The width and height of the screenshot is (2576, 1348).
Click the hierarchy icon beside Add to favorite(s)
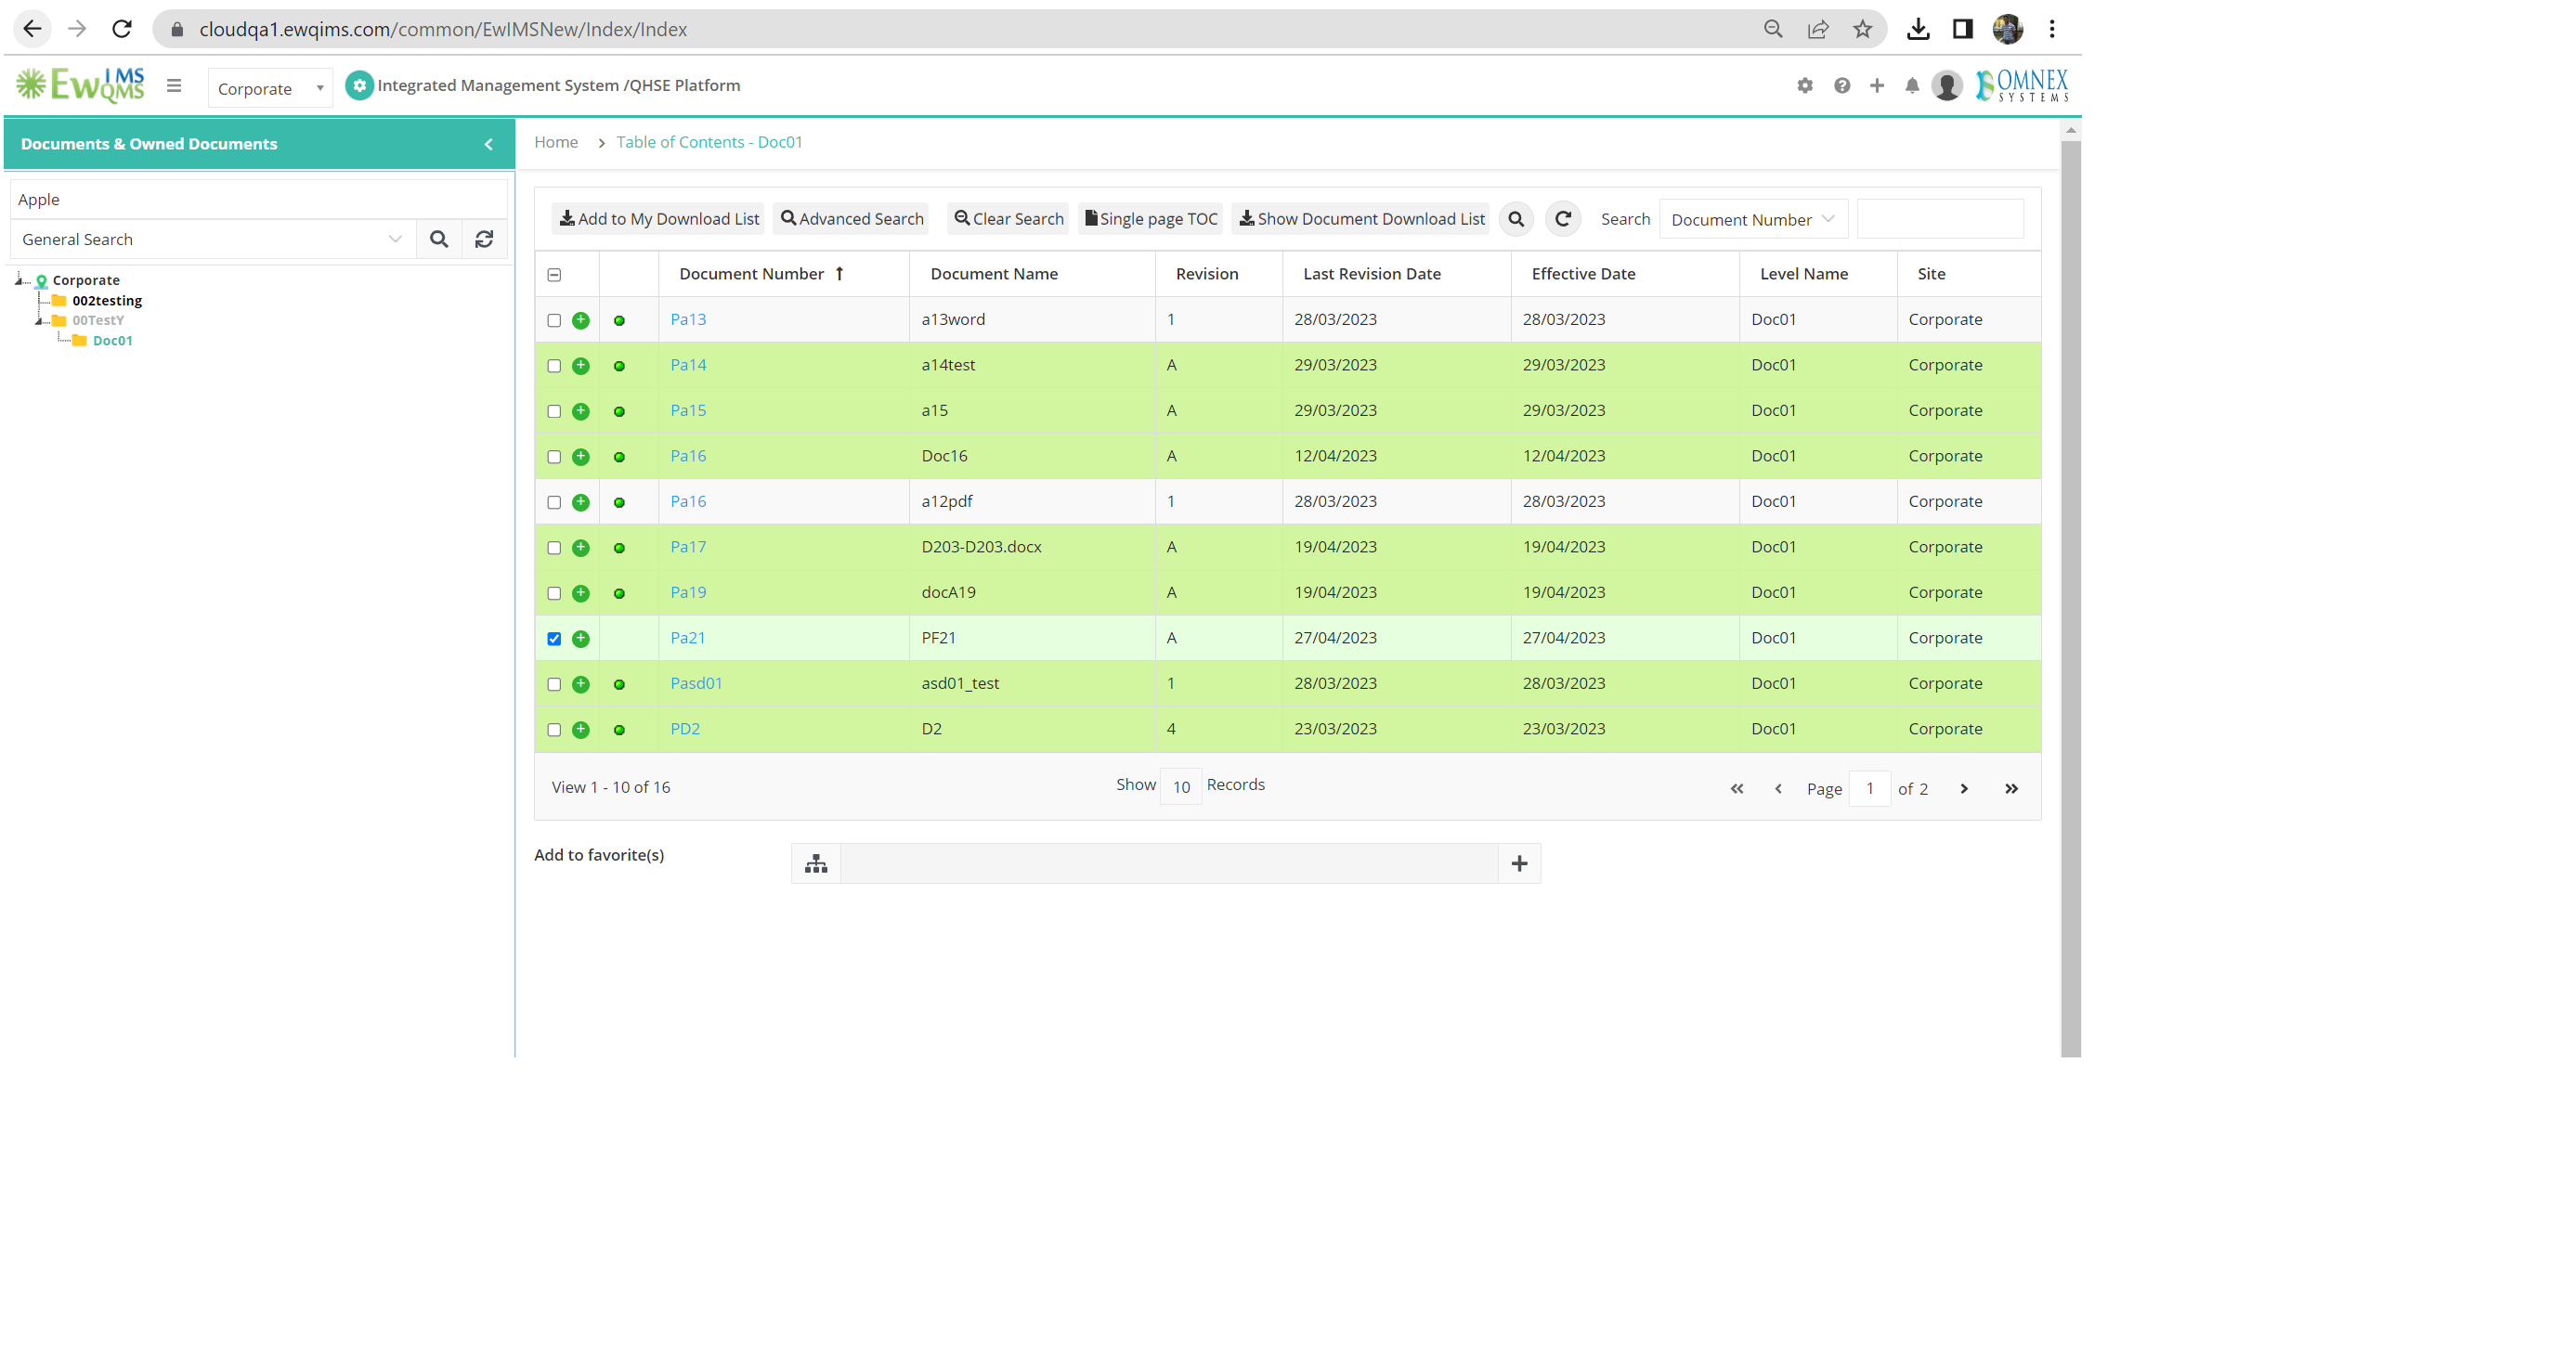pyautogui.click(x=816, y=864)
